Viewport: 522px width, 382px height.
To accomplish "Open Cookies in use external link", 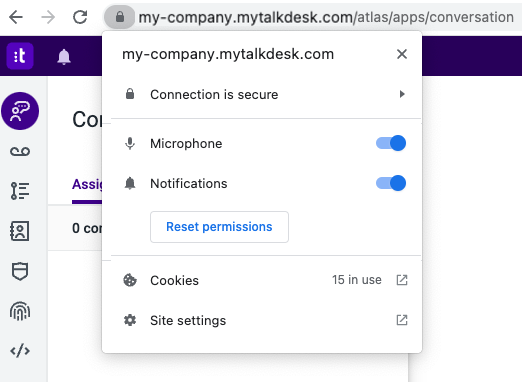I will 402,280.
